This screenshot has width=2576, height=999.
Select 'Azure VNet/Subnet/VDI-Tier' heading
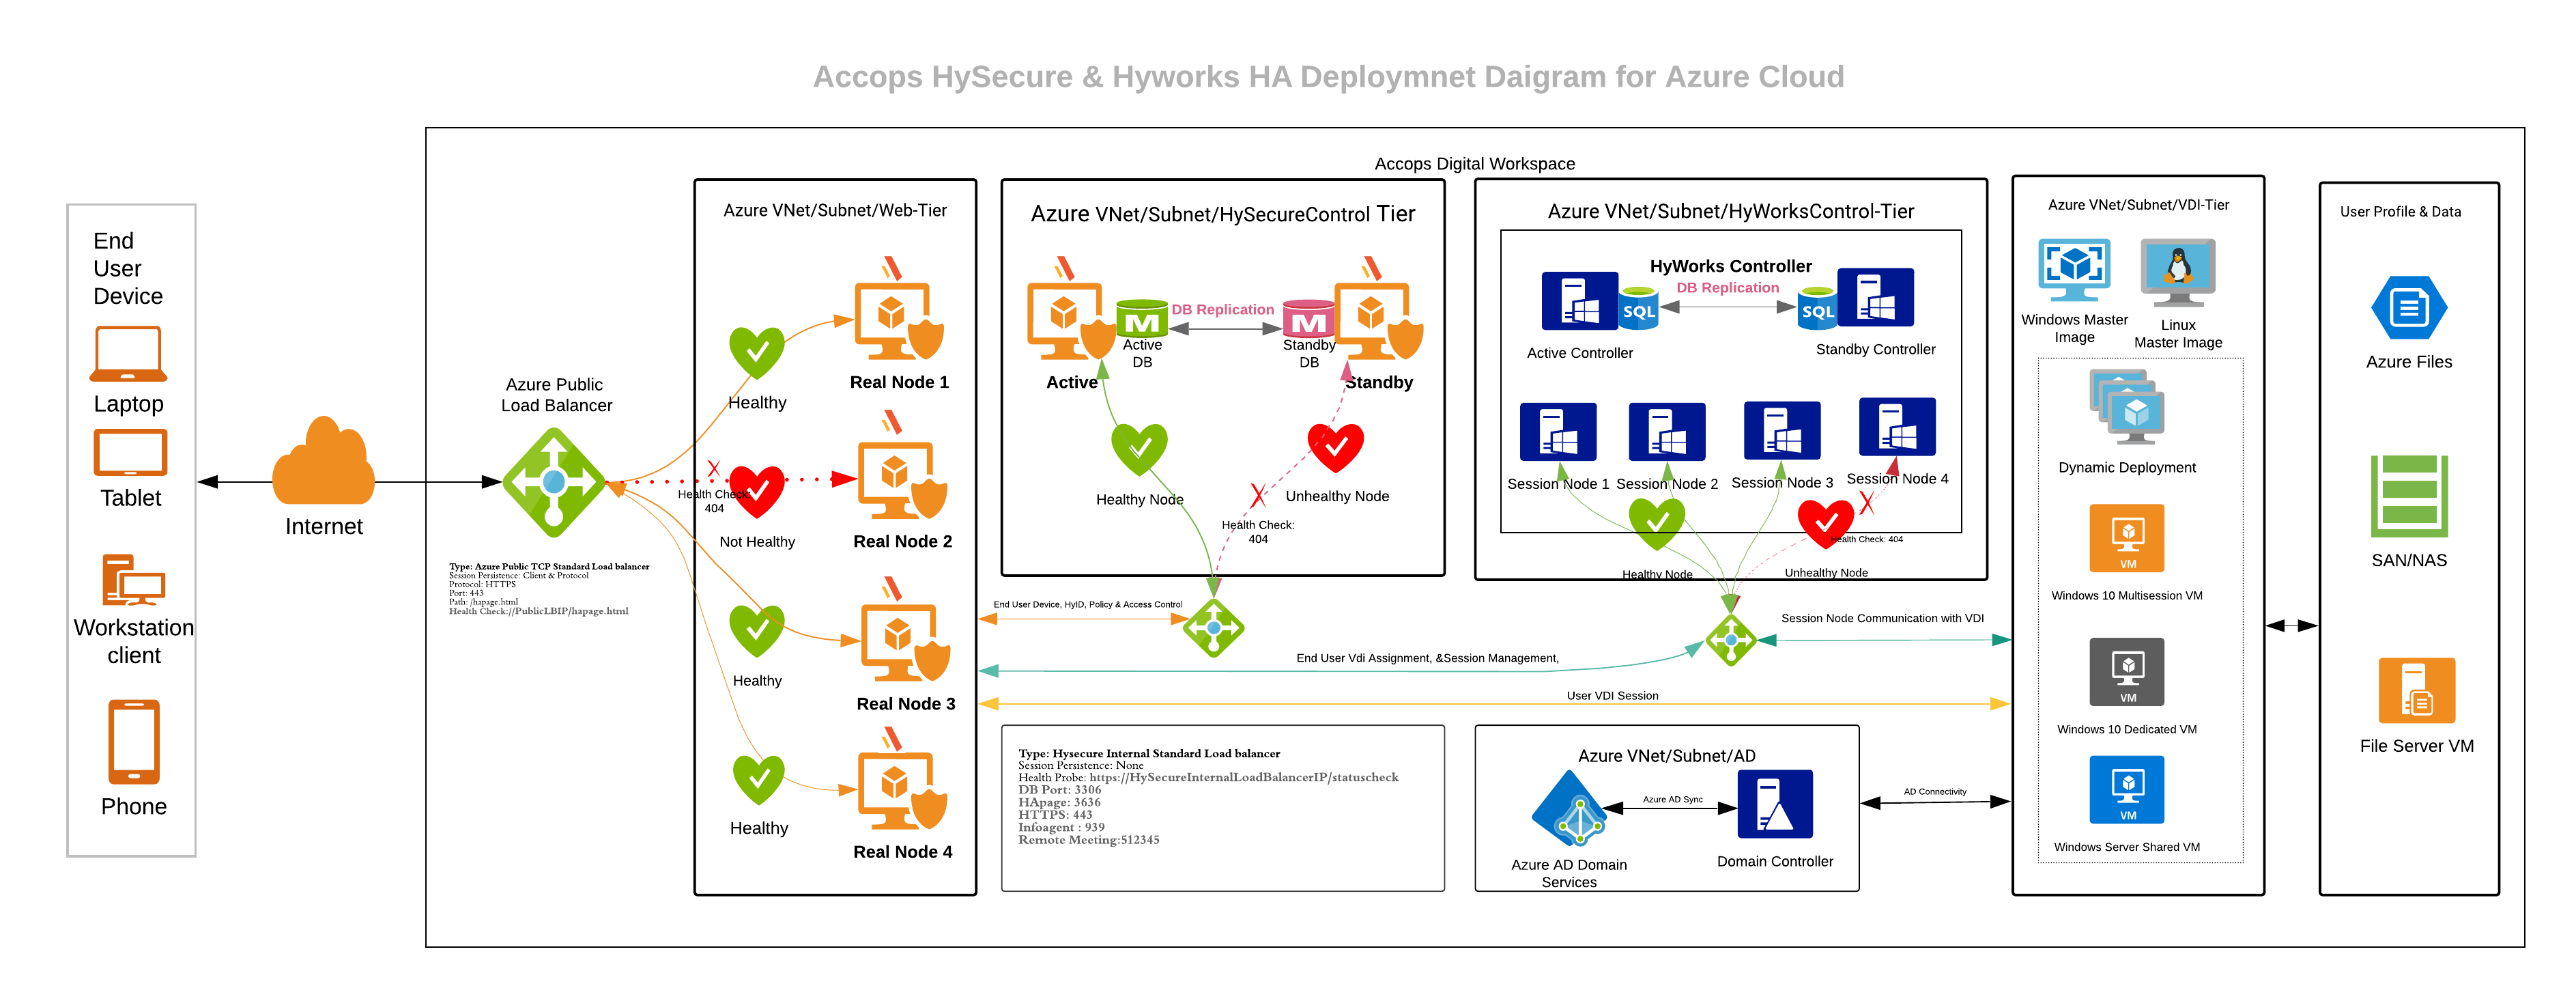coord(2138,205)
